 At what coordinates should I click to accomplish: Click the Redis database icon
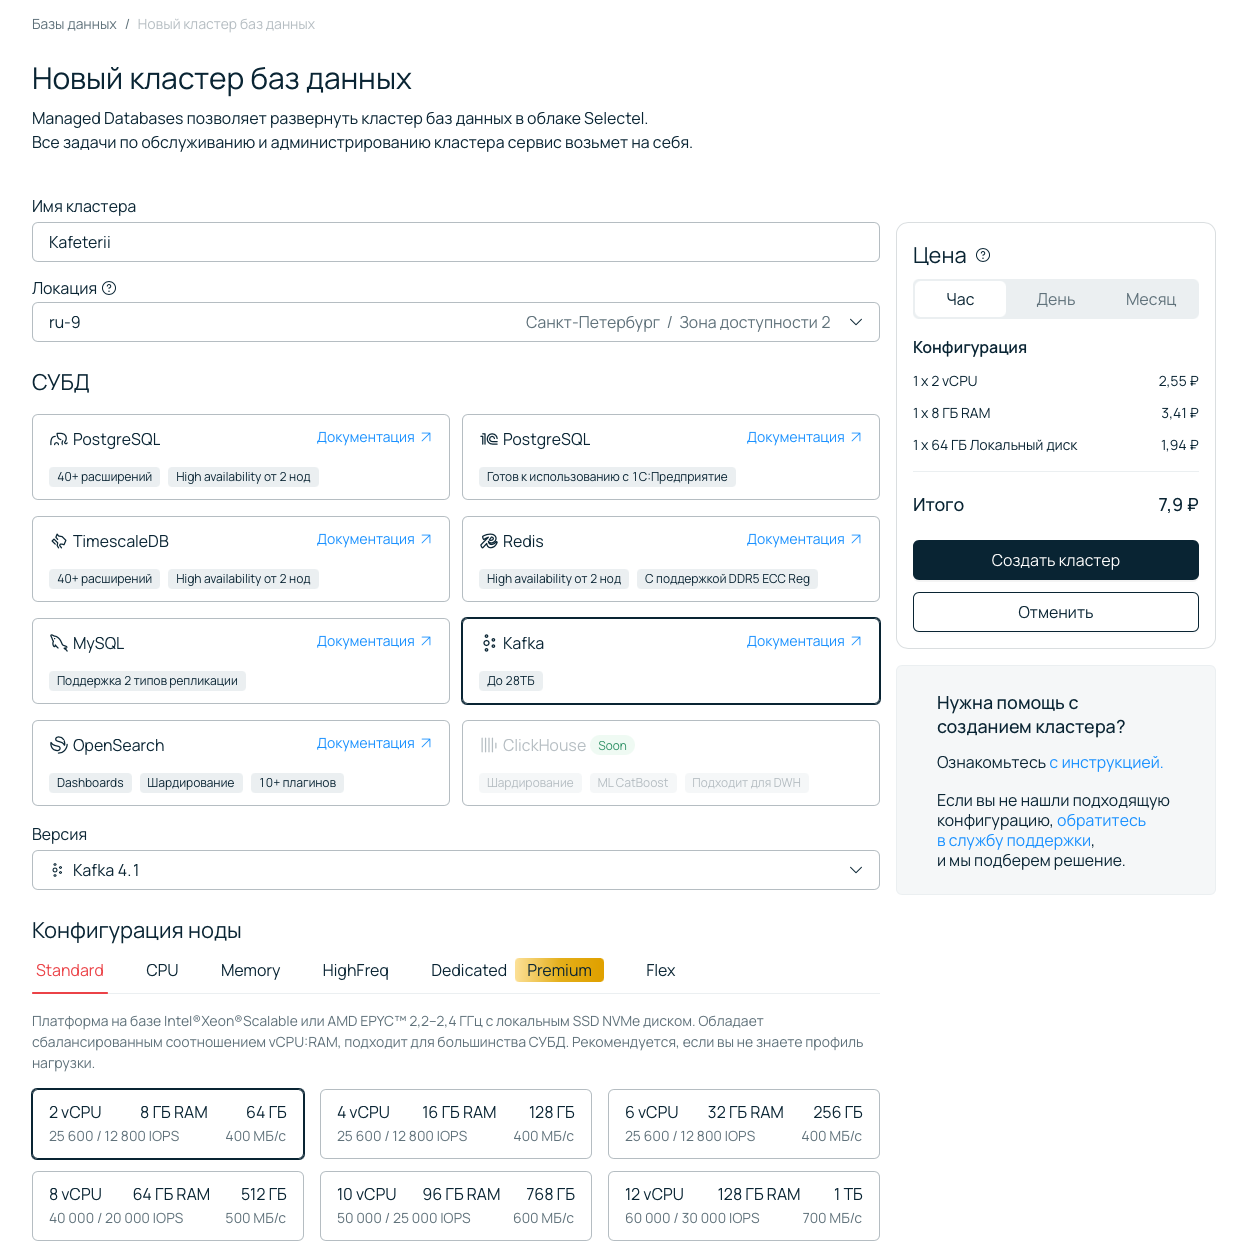(x=489, y=541)
